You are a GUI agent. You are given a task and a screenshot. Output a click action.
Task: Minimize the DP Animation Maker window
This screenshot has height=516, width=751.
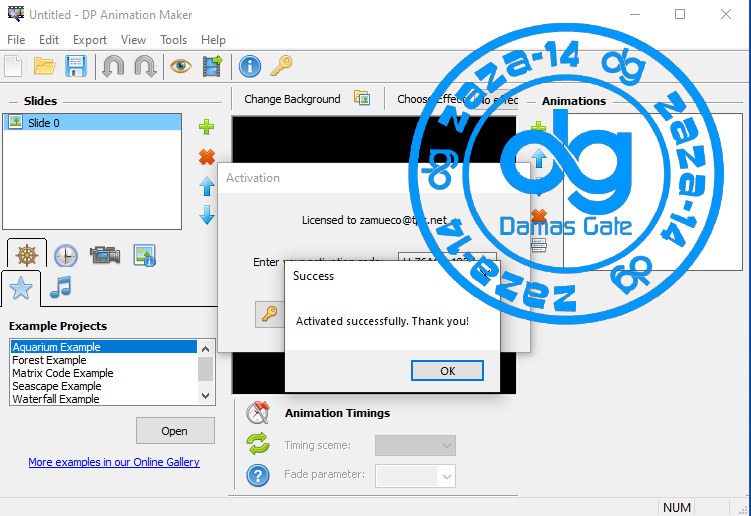pos(635,14)
